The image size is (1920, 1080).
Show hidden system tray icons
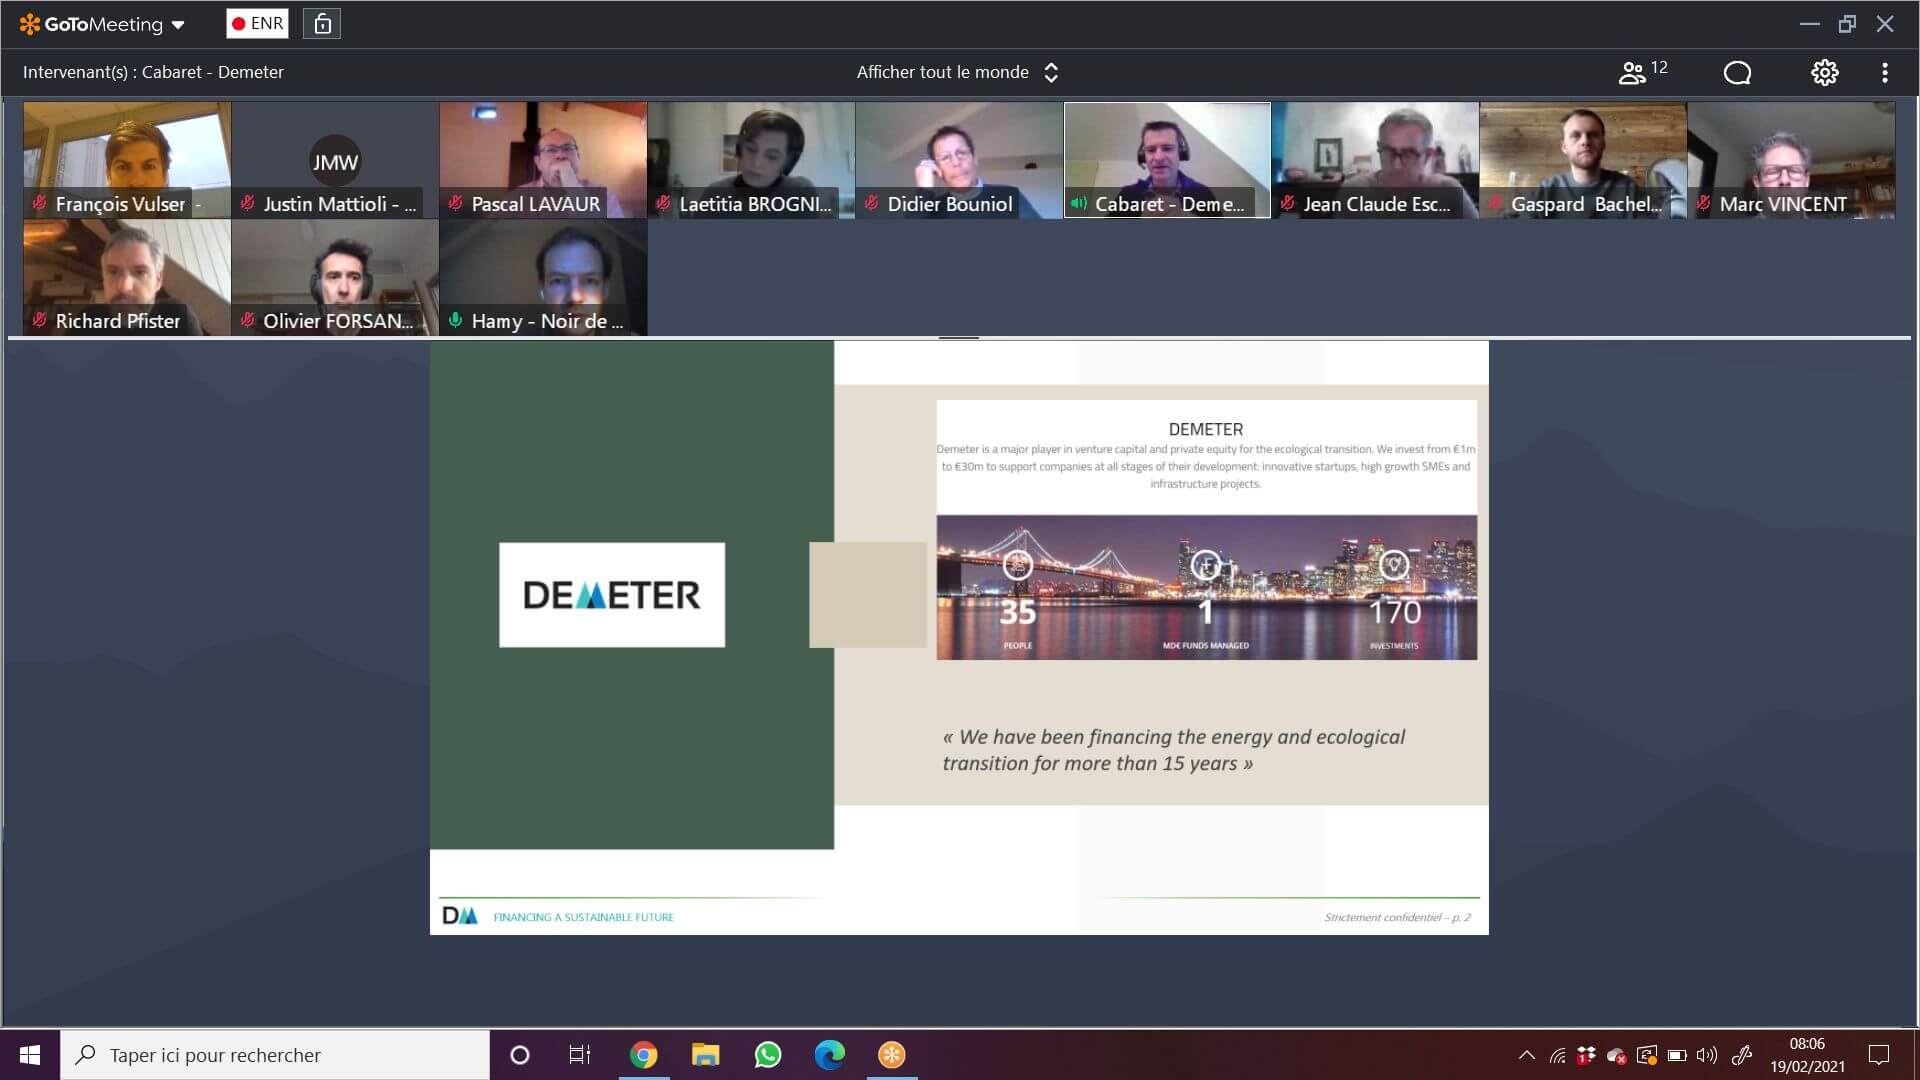1527,1055
